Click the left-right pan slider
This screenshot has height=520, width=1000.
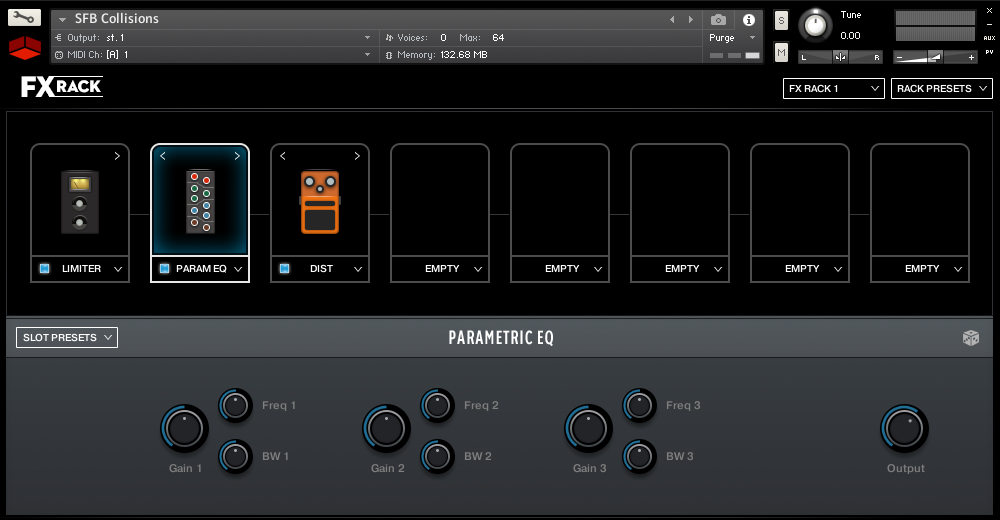pyautogui.click(x=841, y=57)
